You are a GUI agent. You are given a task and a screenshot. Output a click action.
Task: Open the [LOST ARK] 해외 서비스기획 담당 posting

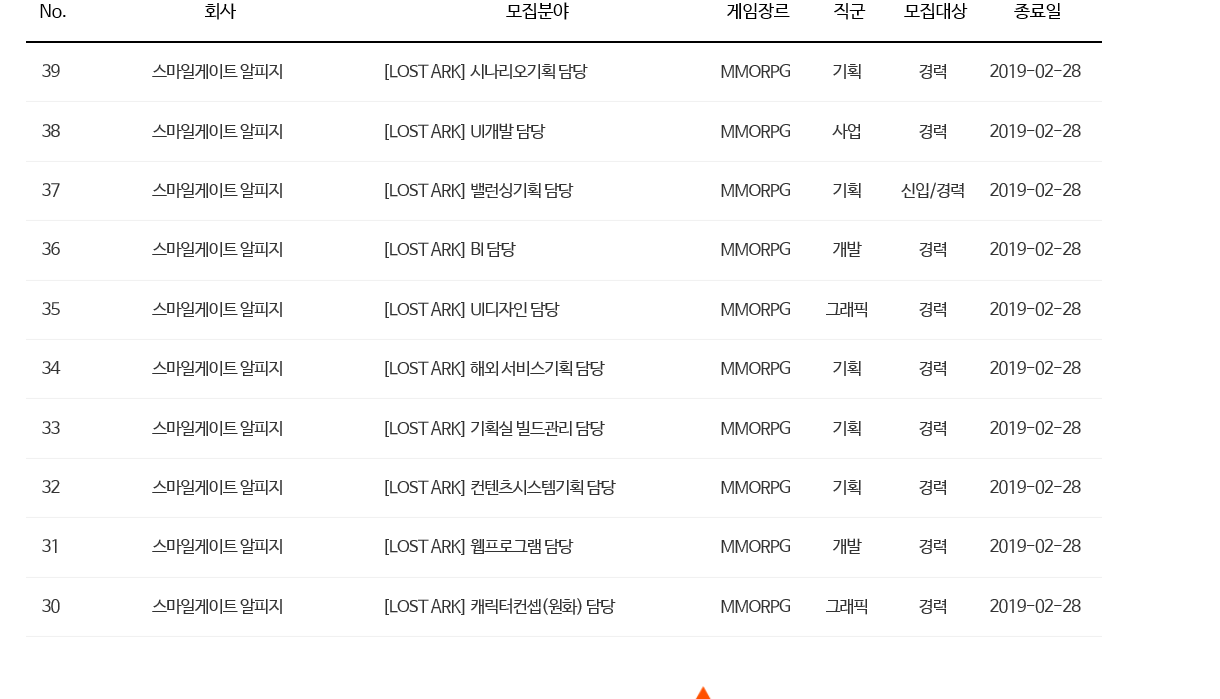[x=494, y=369]
